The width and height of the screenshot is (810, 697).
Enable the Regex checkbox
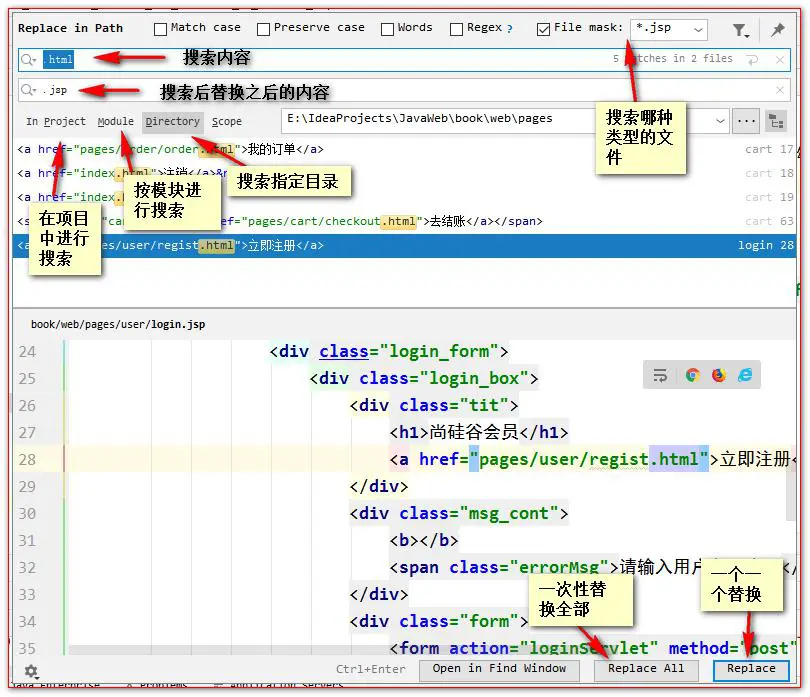pos(457,29)
